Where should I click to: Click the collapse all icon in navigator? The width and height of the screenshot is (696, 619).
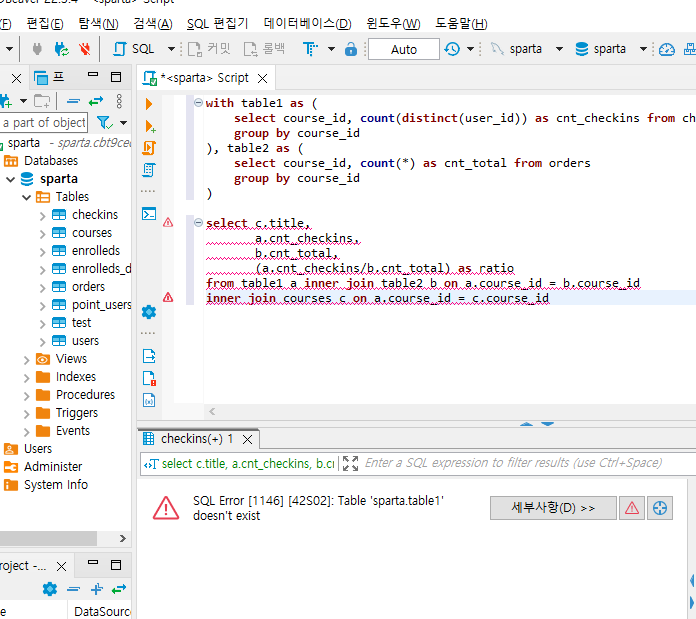point(73,102)
